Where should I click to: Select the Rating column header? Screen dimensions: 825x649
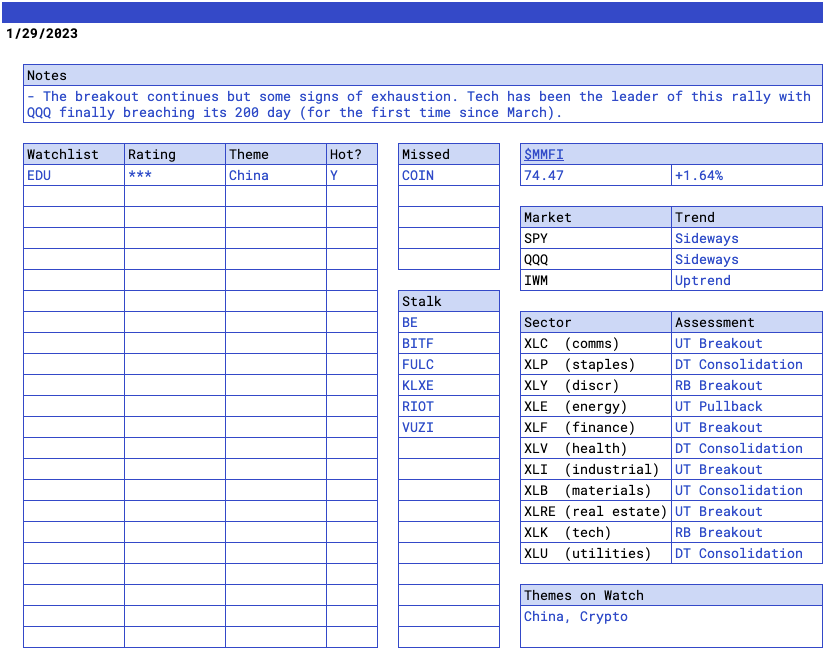[175, 154]
